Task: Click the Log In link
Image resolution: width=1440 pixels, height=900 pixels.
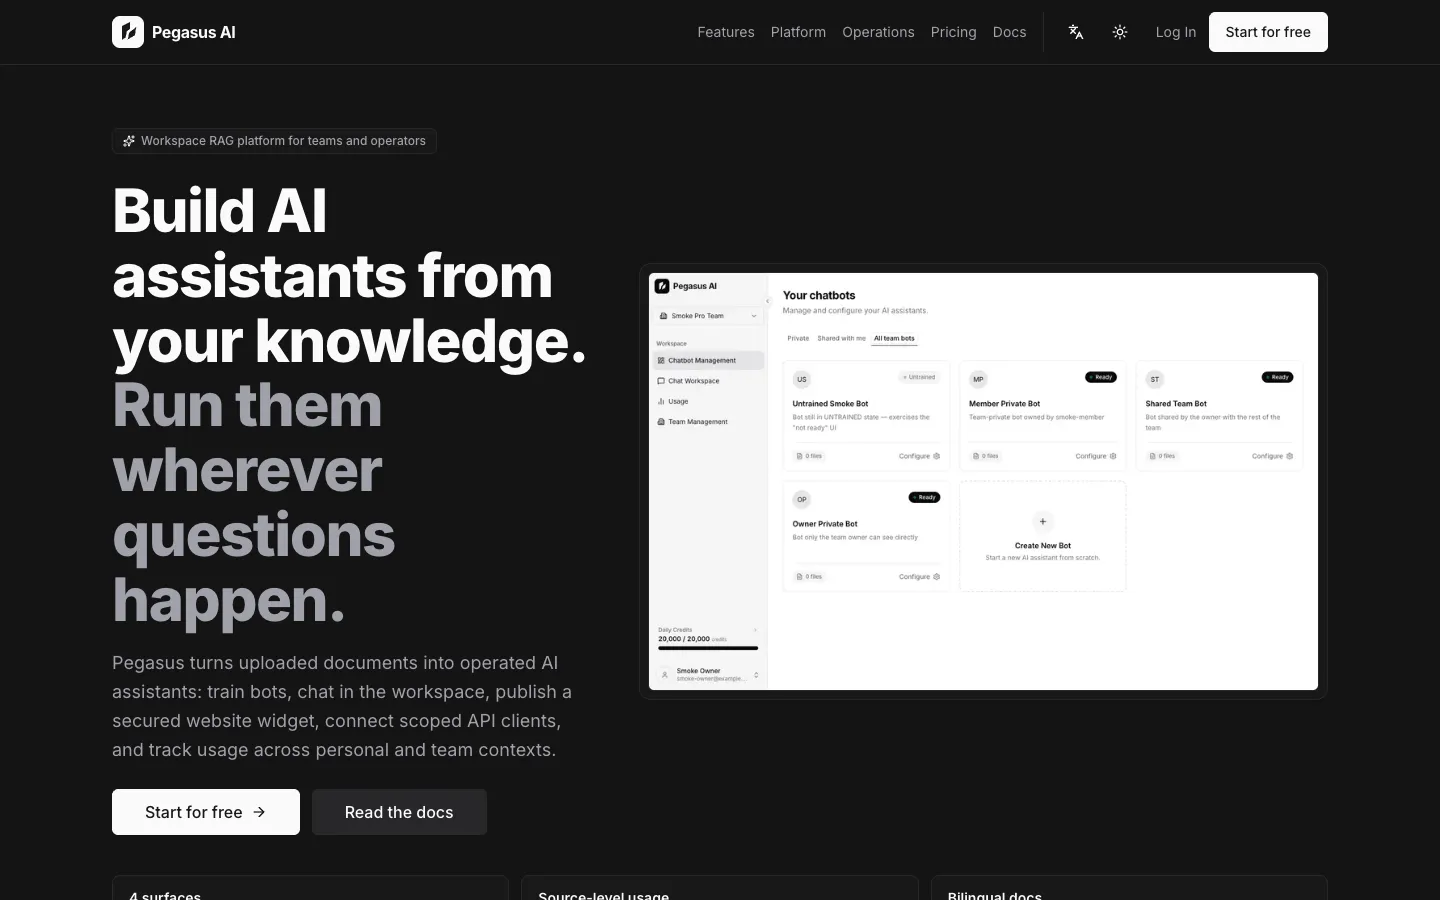Action: (1176, 32)
